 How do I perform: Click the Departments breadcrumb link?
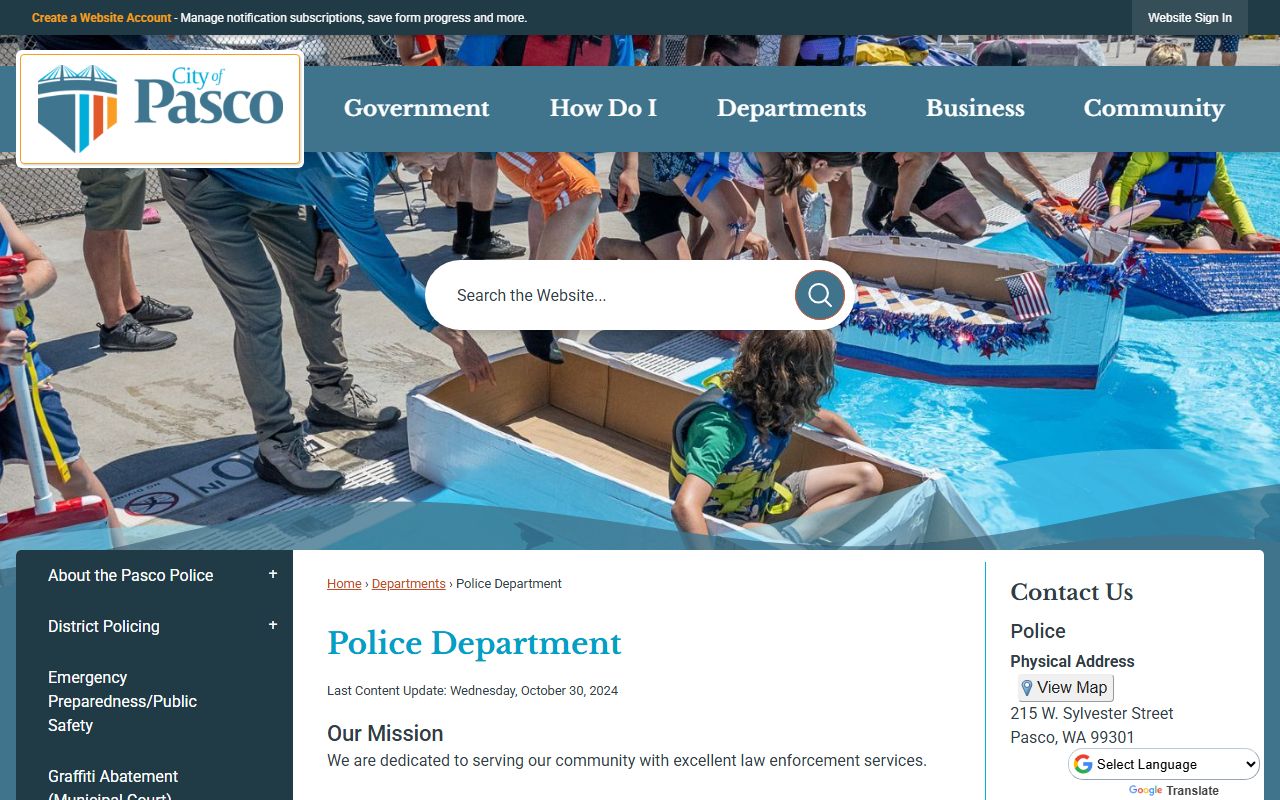[x=409, y=583]
